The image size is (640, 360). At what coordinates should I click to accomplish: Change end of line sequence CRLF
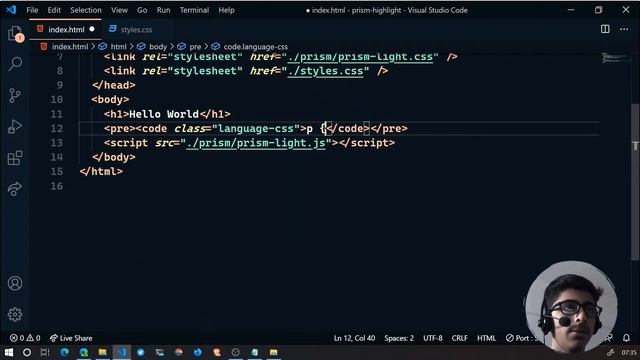(460, 338)
